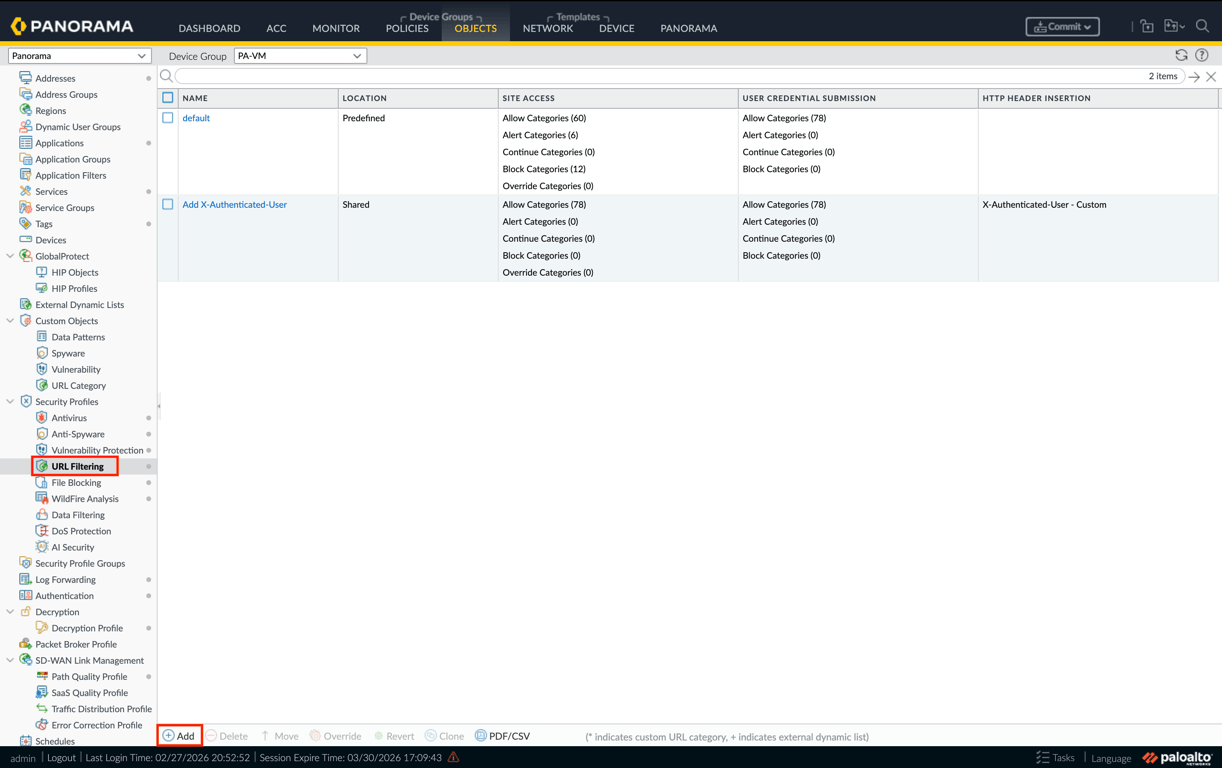Click the Application Filters icon
Screen dimensions: 1222x768
coord(25,175)
